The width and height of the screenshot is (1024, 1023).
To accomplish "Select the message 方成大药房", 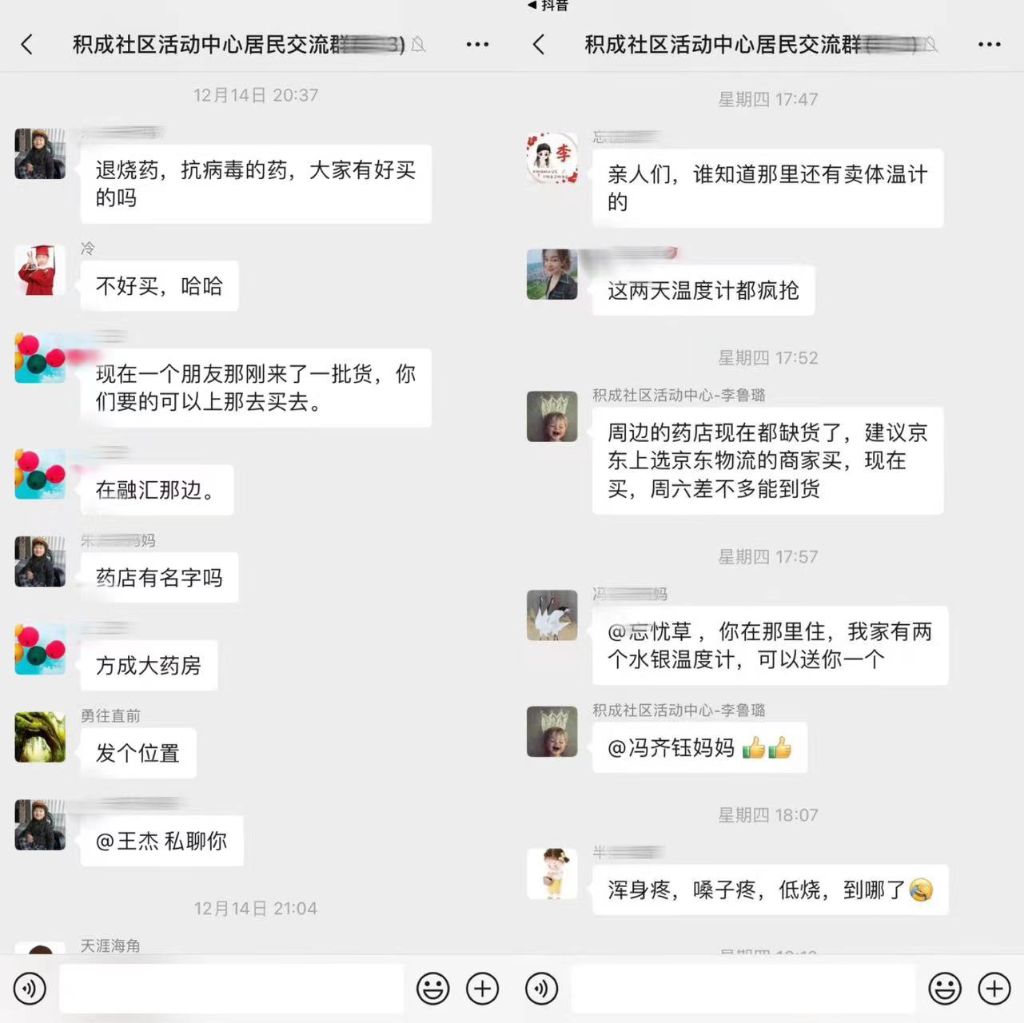I will [x=149, y=665].
